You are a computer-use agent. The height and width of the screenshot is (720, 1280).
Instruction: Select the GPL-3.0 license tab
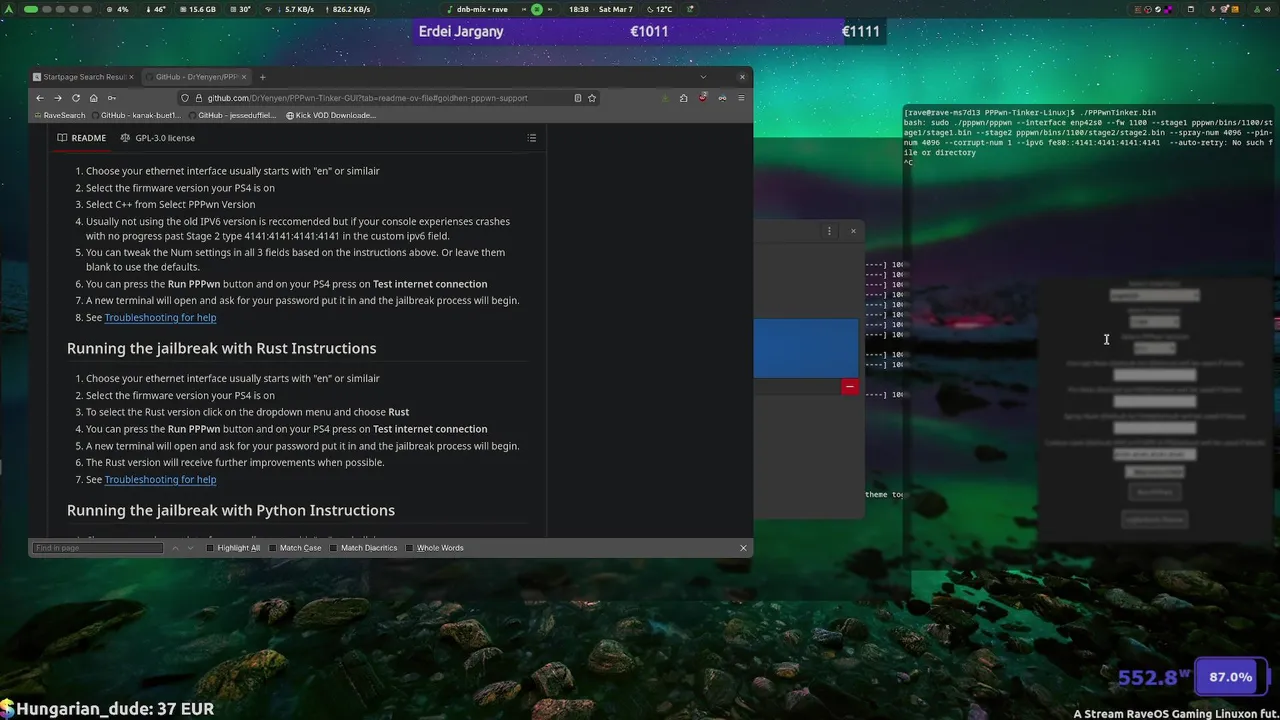click(x=158, y=138)
